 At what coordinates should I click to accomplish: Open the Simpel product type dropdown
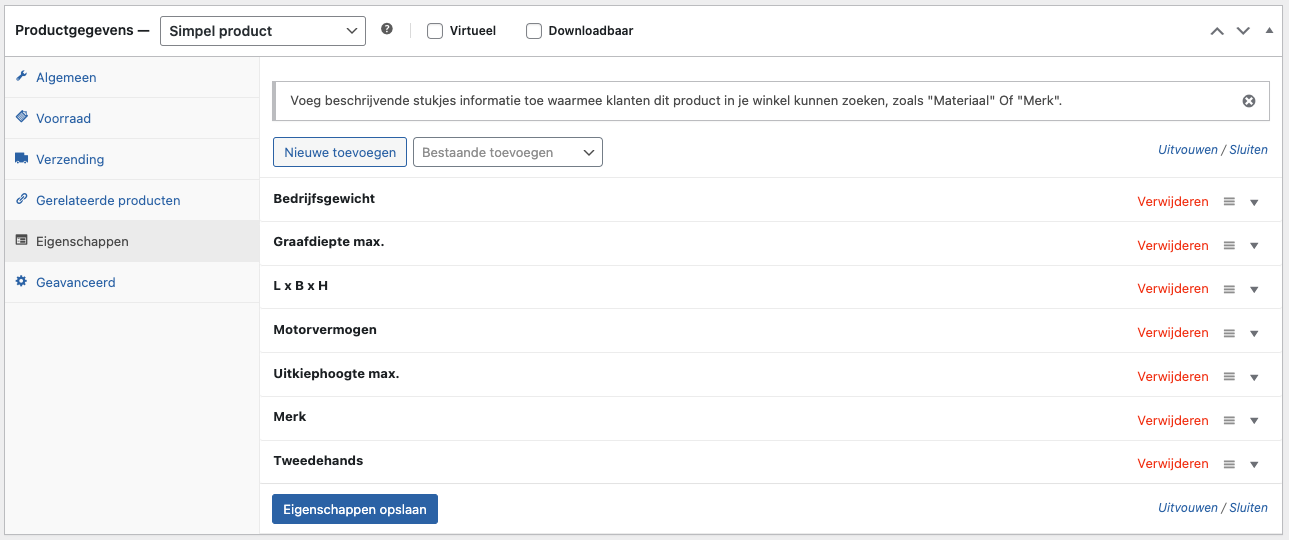[x=262, y=31]
